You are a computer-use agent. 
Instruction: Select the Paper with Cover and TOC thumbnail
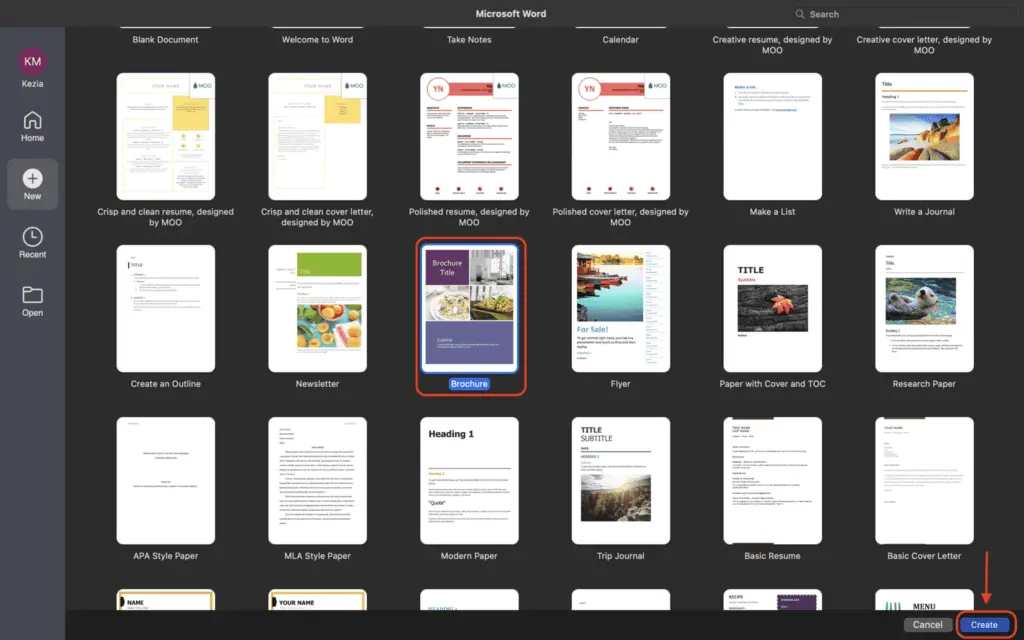point(773,308)
